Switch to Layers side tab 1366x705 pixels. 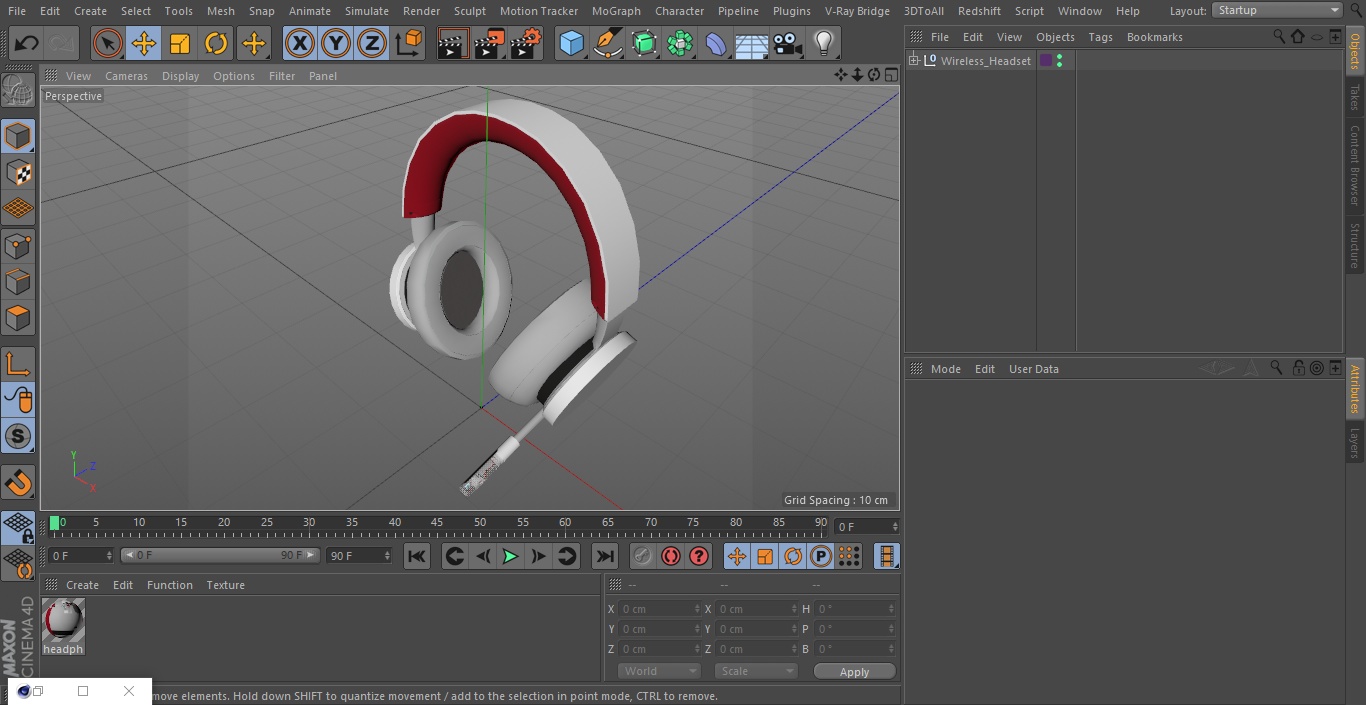pyautogui.click(x=1355, y=443)
